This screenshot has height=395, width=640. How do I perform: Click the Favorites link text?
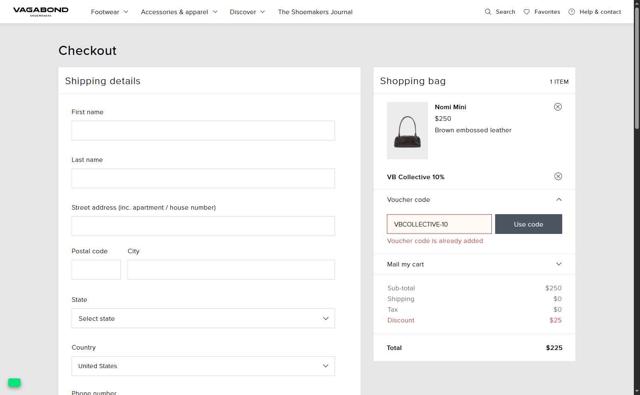click(547, 12)
